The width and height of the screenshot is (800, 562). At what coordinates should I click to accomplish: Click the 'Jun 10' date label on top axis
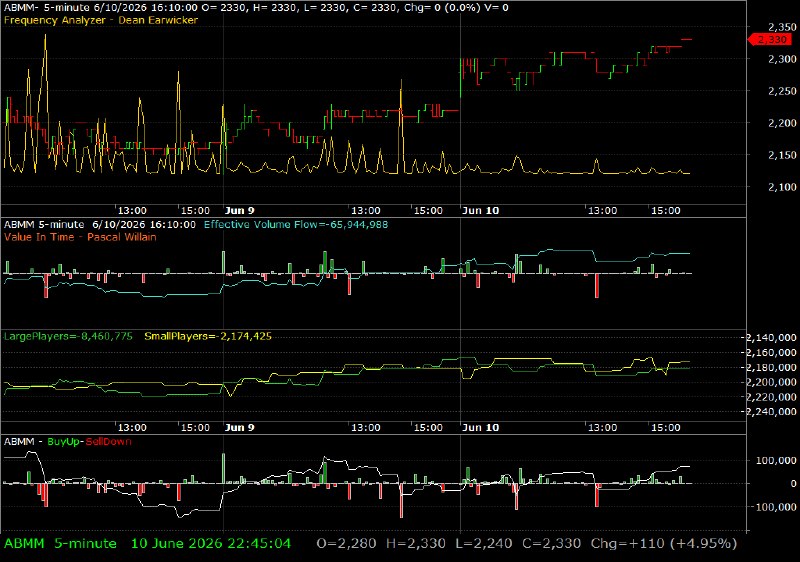click(480, 211)
